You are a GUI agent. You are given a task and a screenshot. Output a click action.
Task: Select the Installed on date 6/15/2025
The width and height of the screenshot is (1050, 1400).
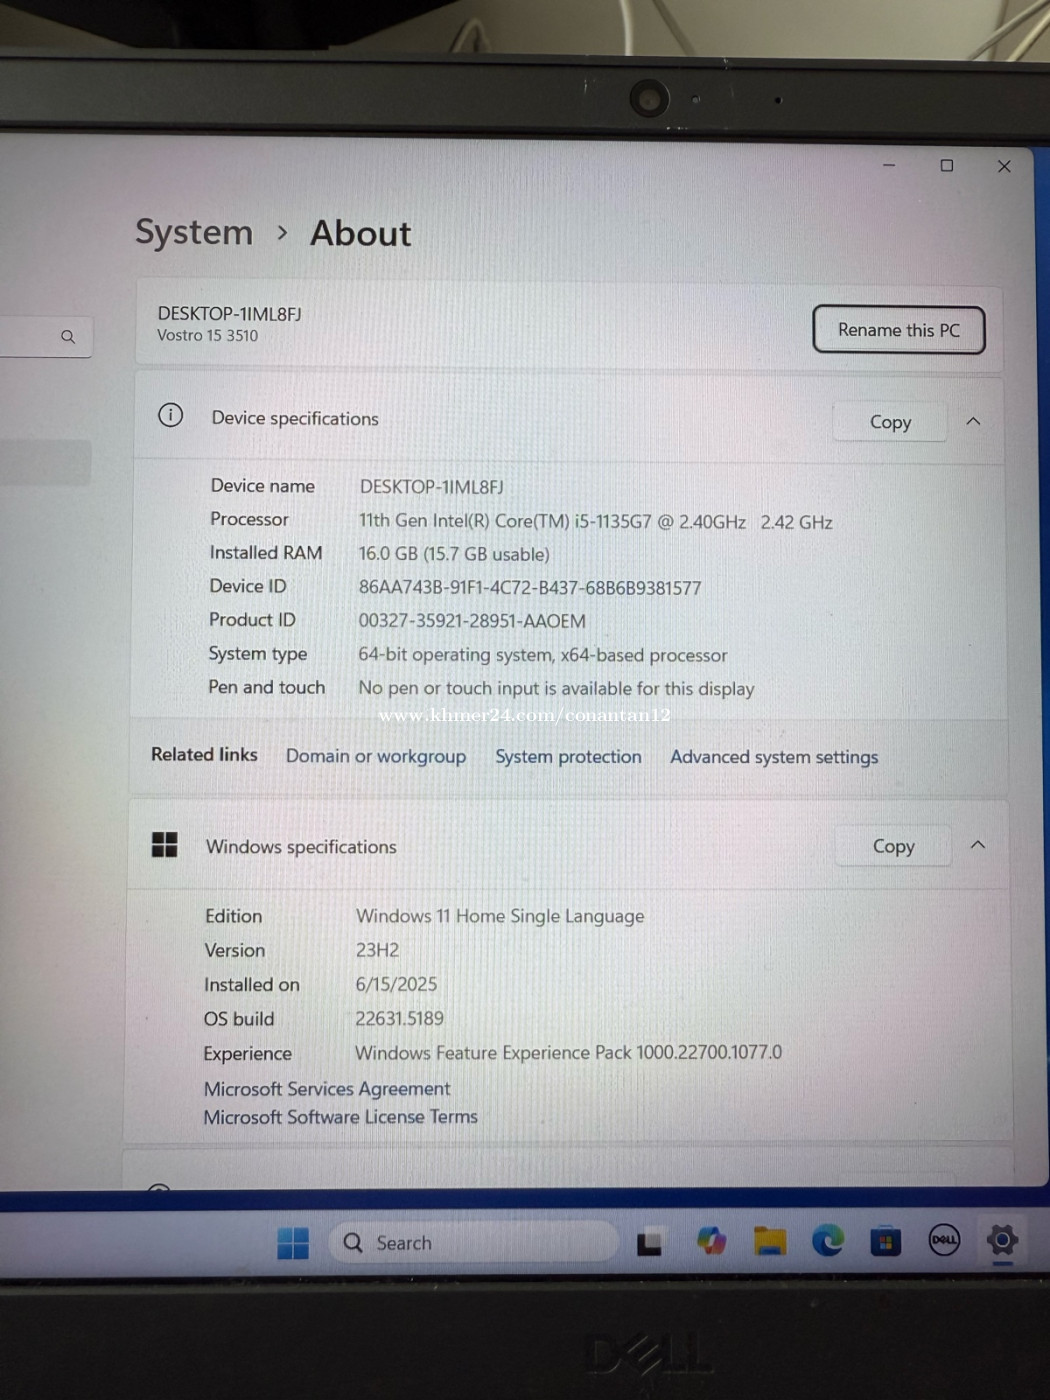[396, 984]
